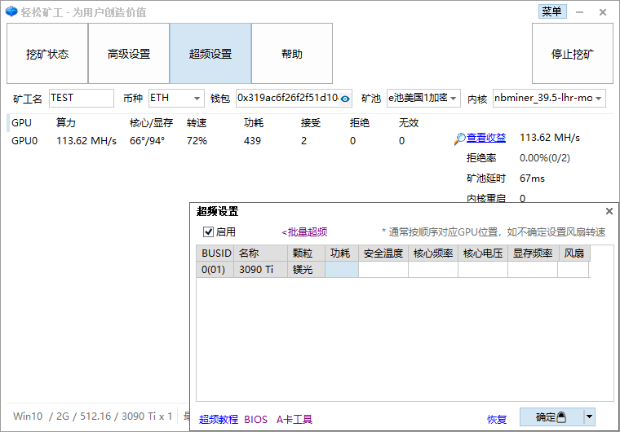Click the 核心/显存 column header
The width and height of the screenshot is (620, 432).
[151, 123]
